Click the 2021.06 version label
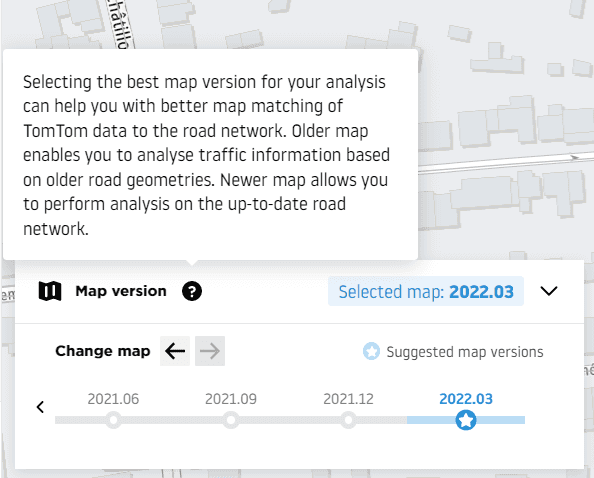The height and width of the screenshot is (478, 594). pyautogui.click(x=113, y=399)
